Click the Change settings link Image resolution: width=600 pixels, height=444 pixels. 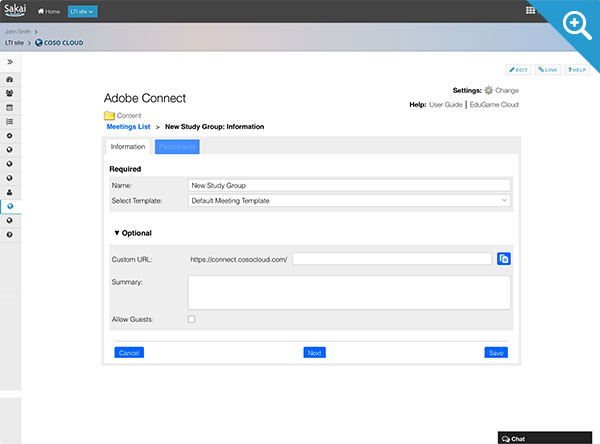[x=507, y=90]
